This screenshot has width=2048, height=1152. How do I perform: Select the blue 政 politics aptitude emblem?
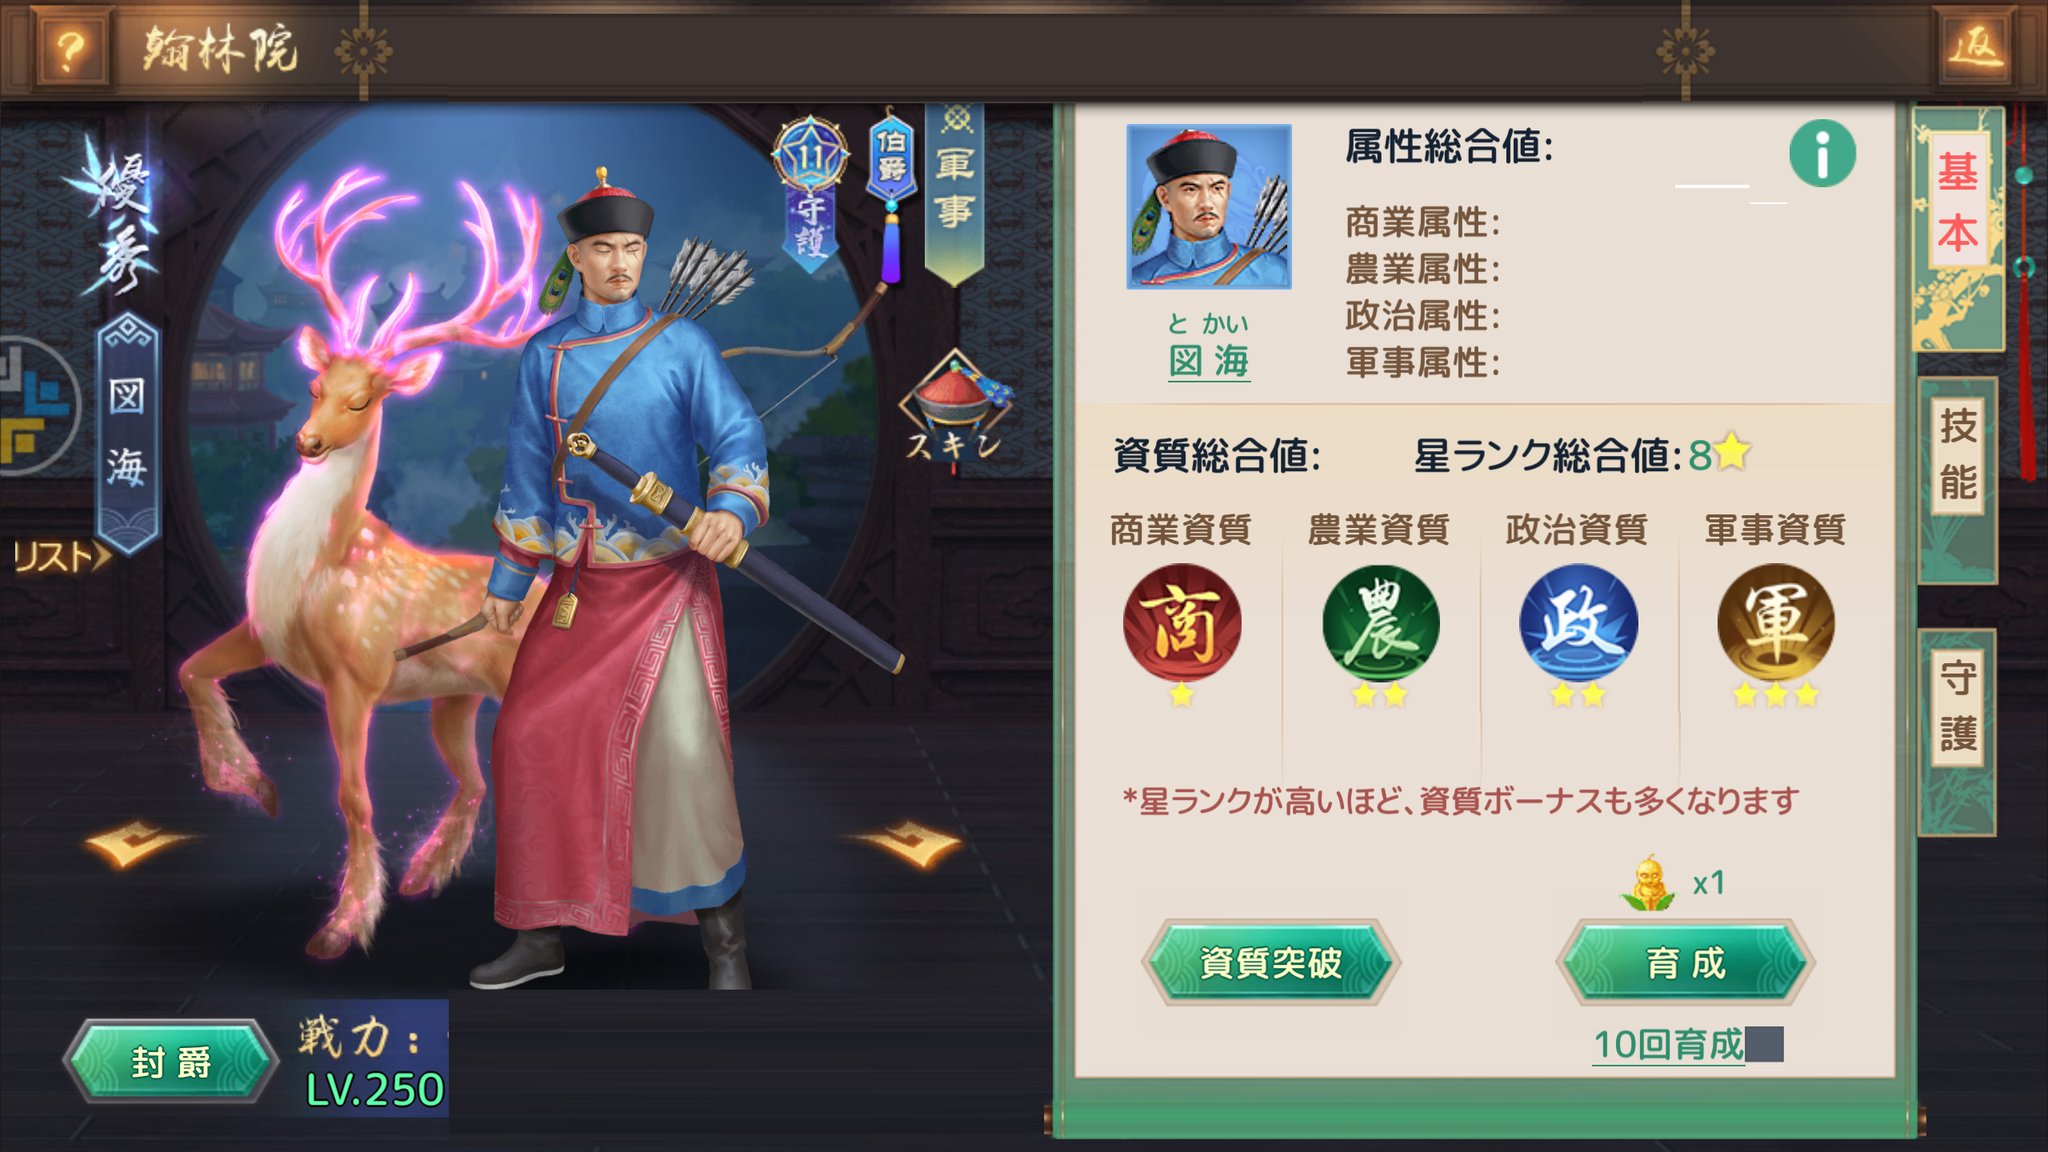(x=1578, y=624)
